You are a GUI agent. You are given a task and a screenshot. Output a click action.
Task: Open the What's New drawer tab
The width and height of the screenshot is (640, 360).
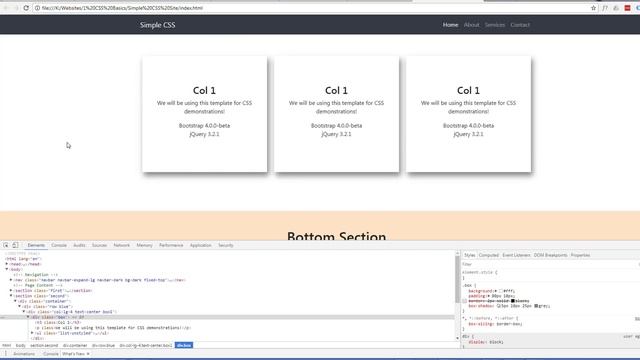tap(74, 354)
